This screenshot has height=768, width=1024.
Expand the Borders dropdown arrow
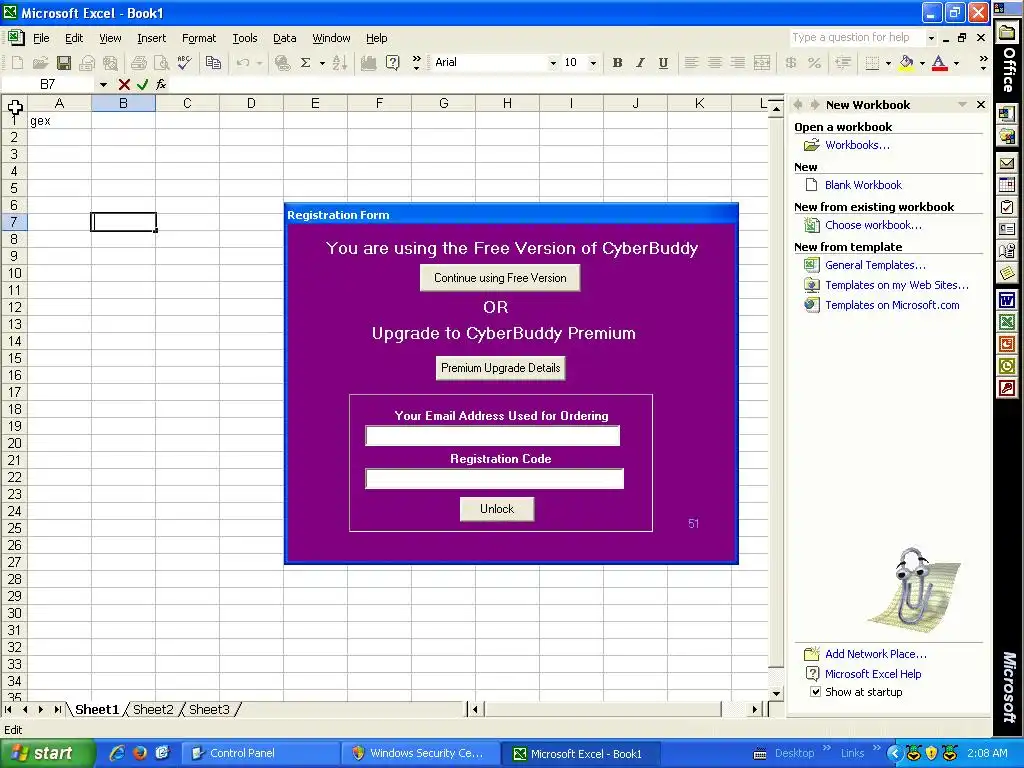tap(888, 63)
